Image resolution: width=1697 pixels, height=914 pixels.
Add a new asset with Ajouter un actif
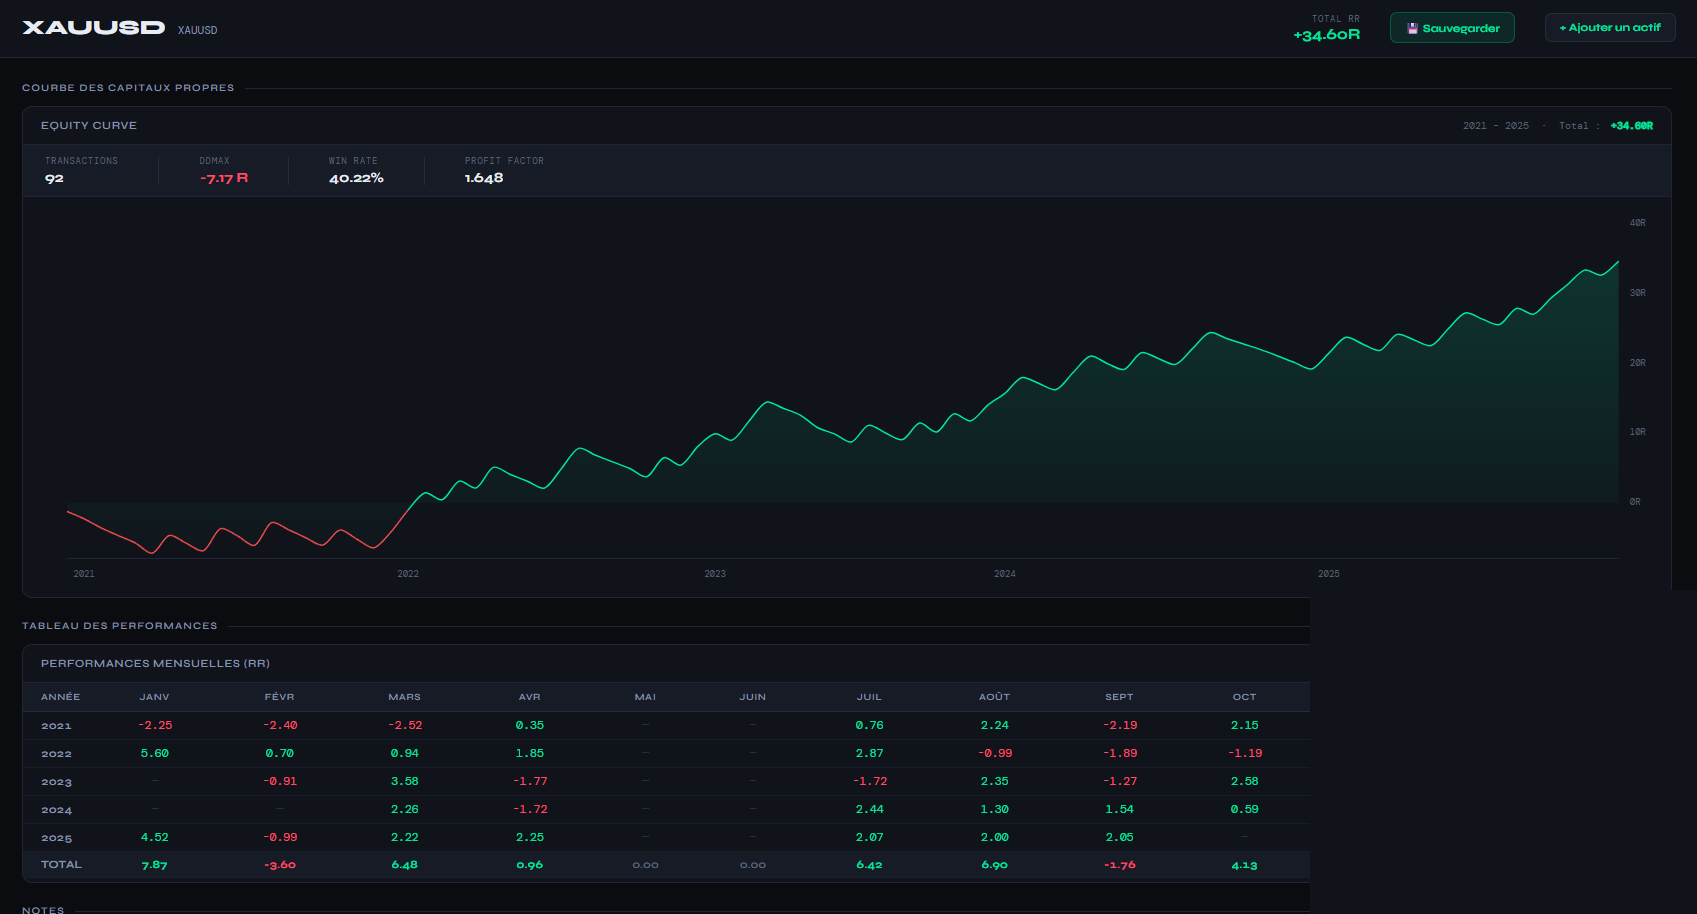click(x=1610, y=28)
